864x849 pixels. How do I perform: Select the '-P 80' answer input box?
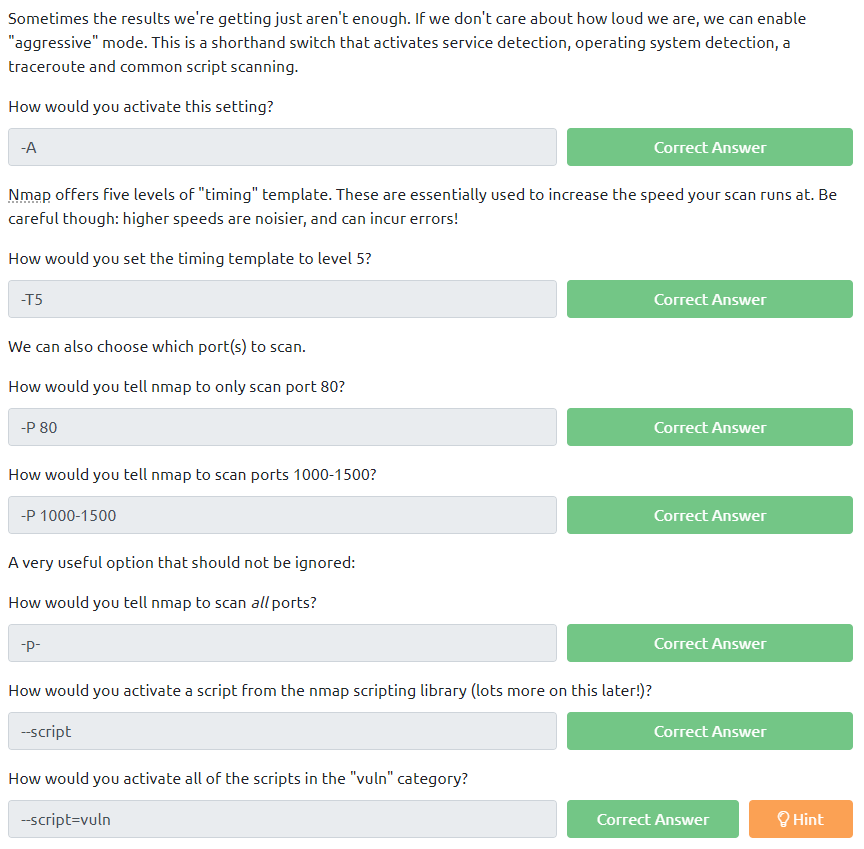tap(282, 427)
